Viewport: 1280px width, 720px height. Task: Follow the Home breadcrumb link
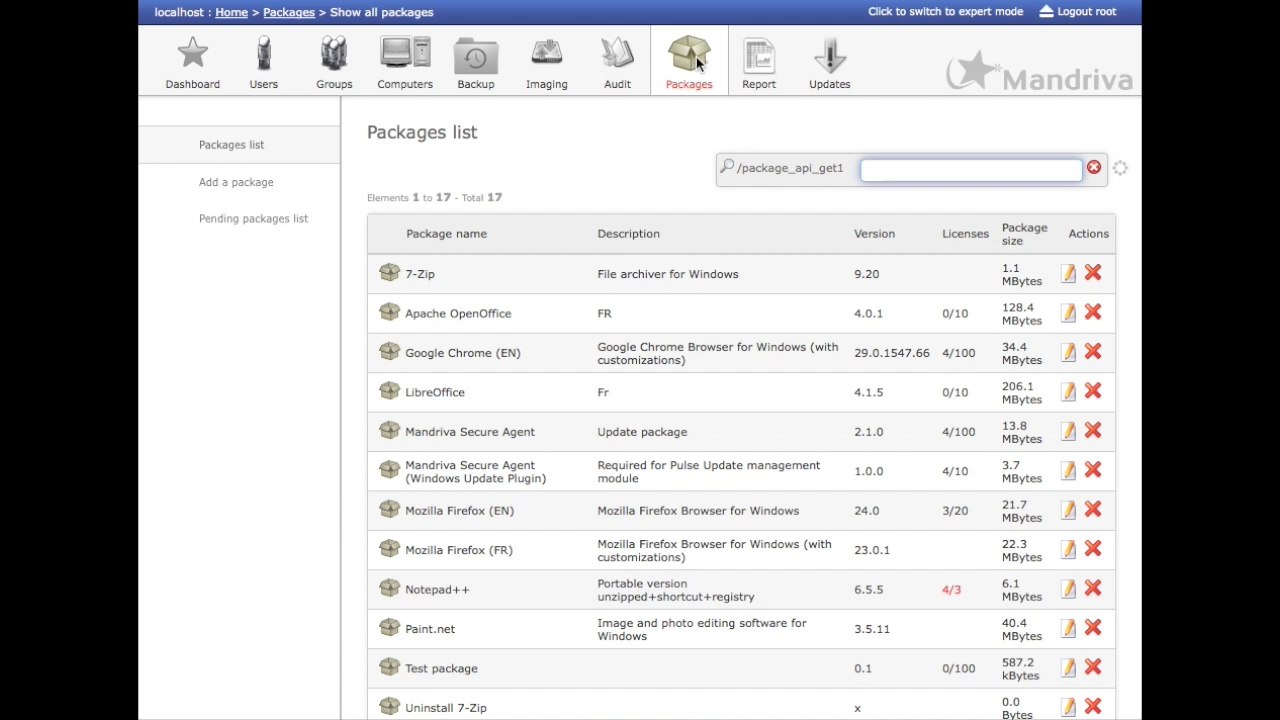(231, 12)
